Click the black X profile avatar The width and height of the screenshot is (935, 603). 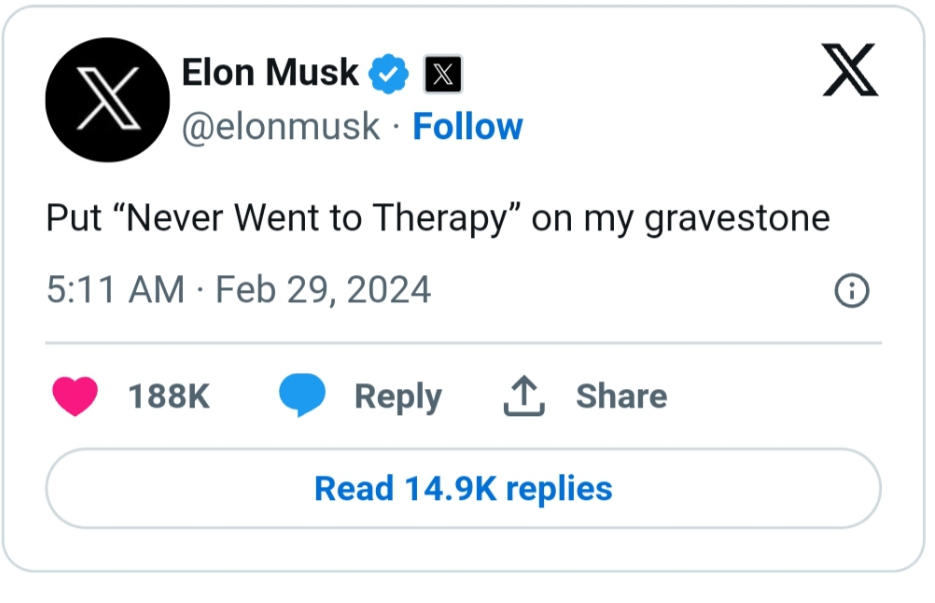coord(107,100)
